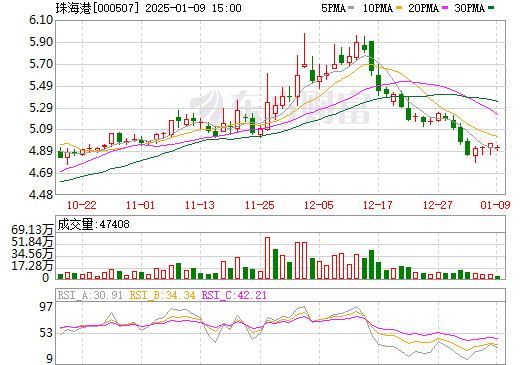Click the RSI_B:34.34 indicator label

[x=162, y=295]
